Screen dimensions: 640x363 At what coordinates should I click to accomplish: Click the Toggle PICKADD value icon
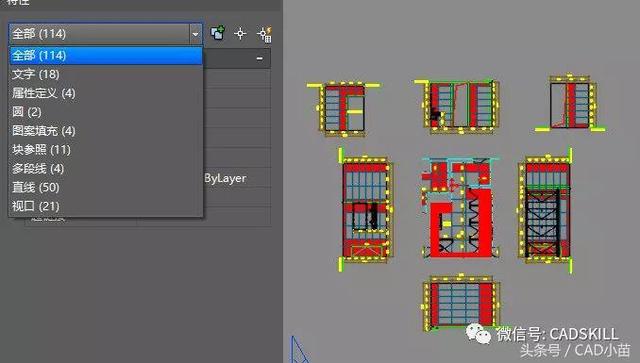coord(217,33)
